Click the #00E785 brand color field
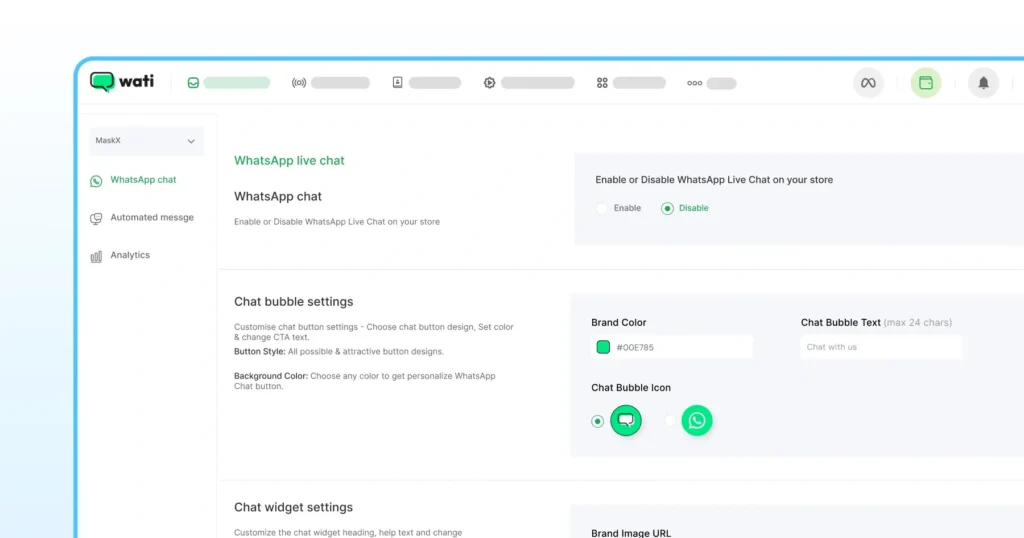 coord(672,347)
